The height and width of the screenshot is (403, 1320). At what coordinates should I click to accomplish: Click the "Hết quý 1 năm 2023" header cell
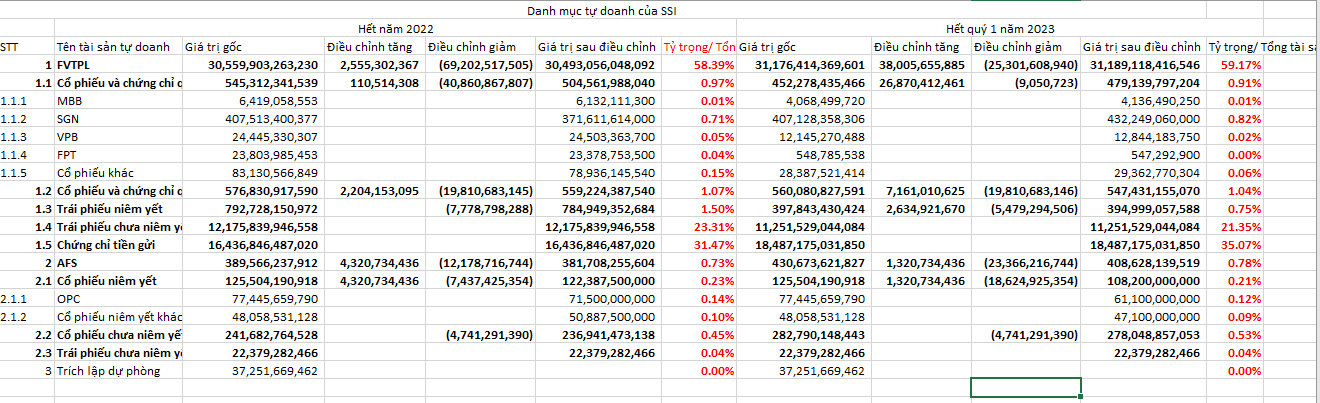pyautogui.click(x=1001, y=28)
